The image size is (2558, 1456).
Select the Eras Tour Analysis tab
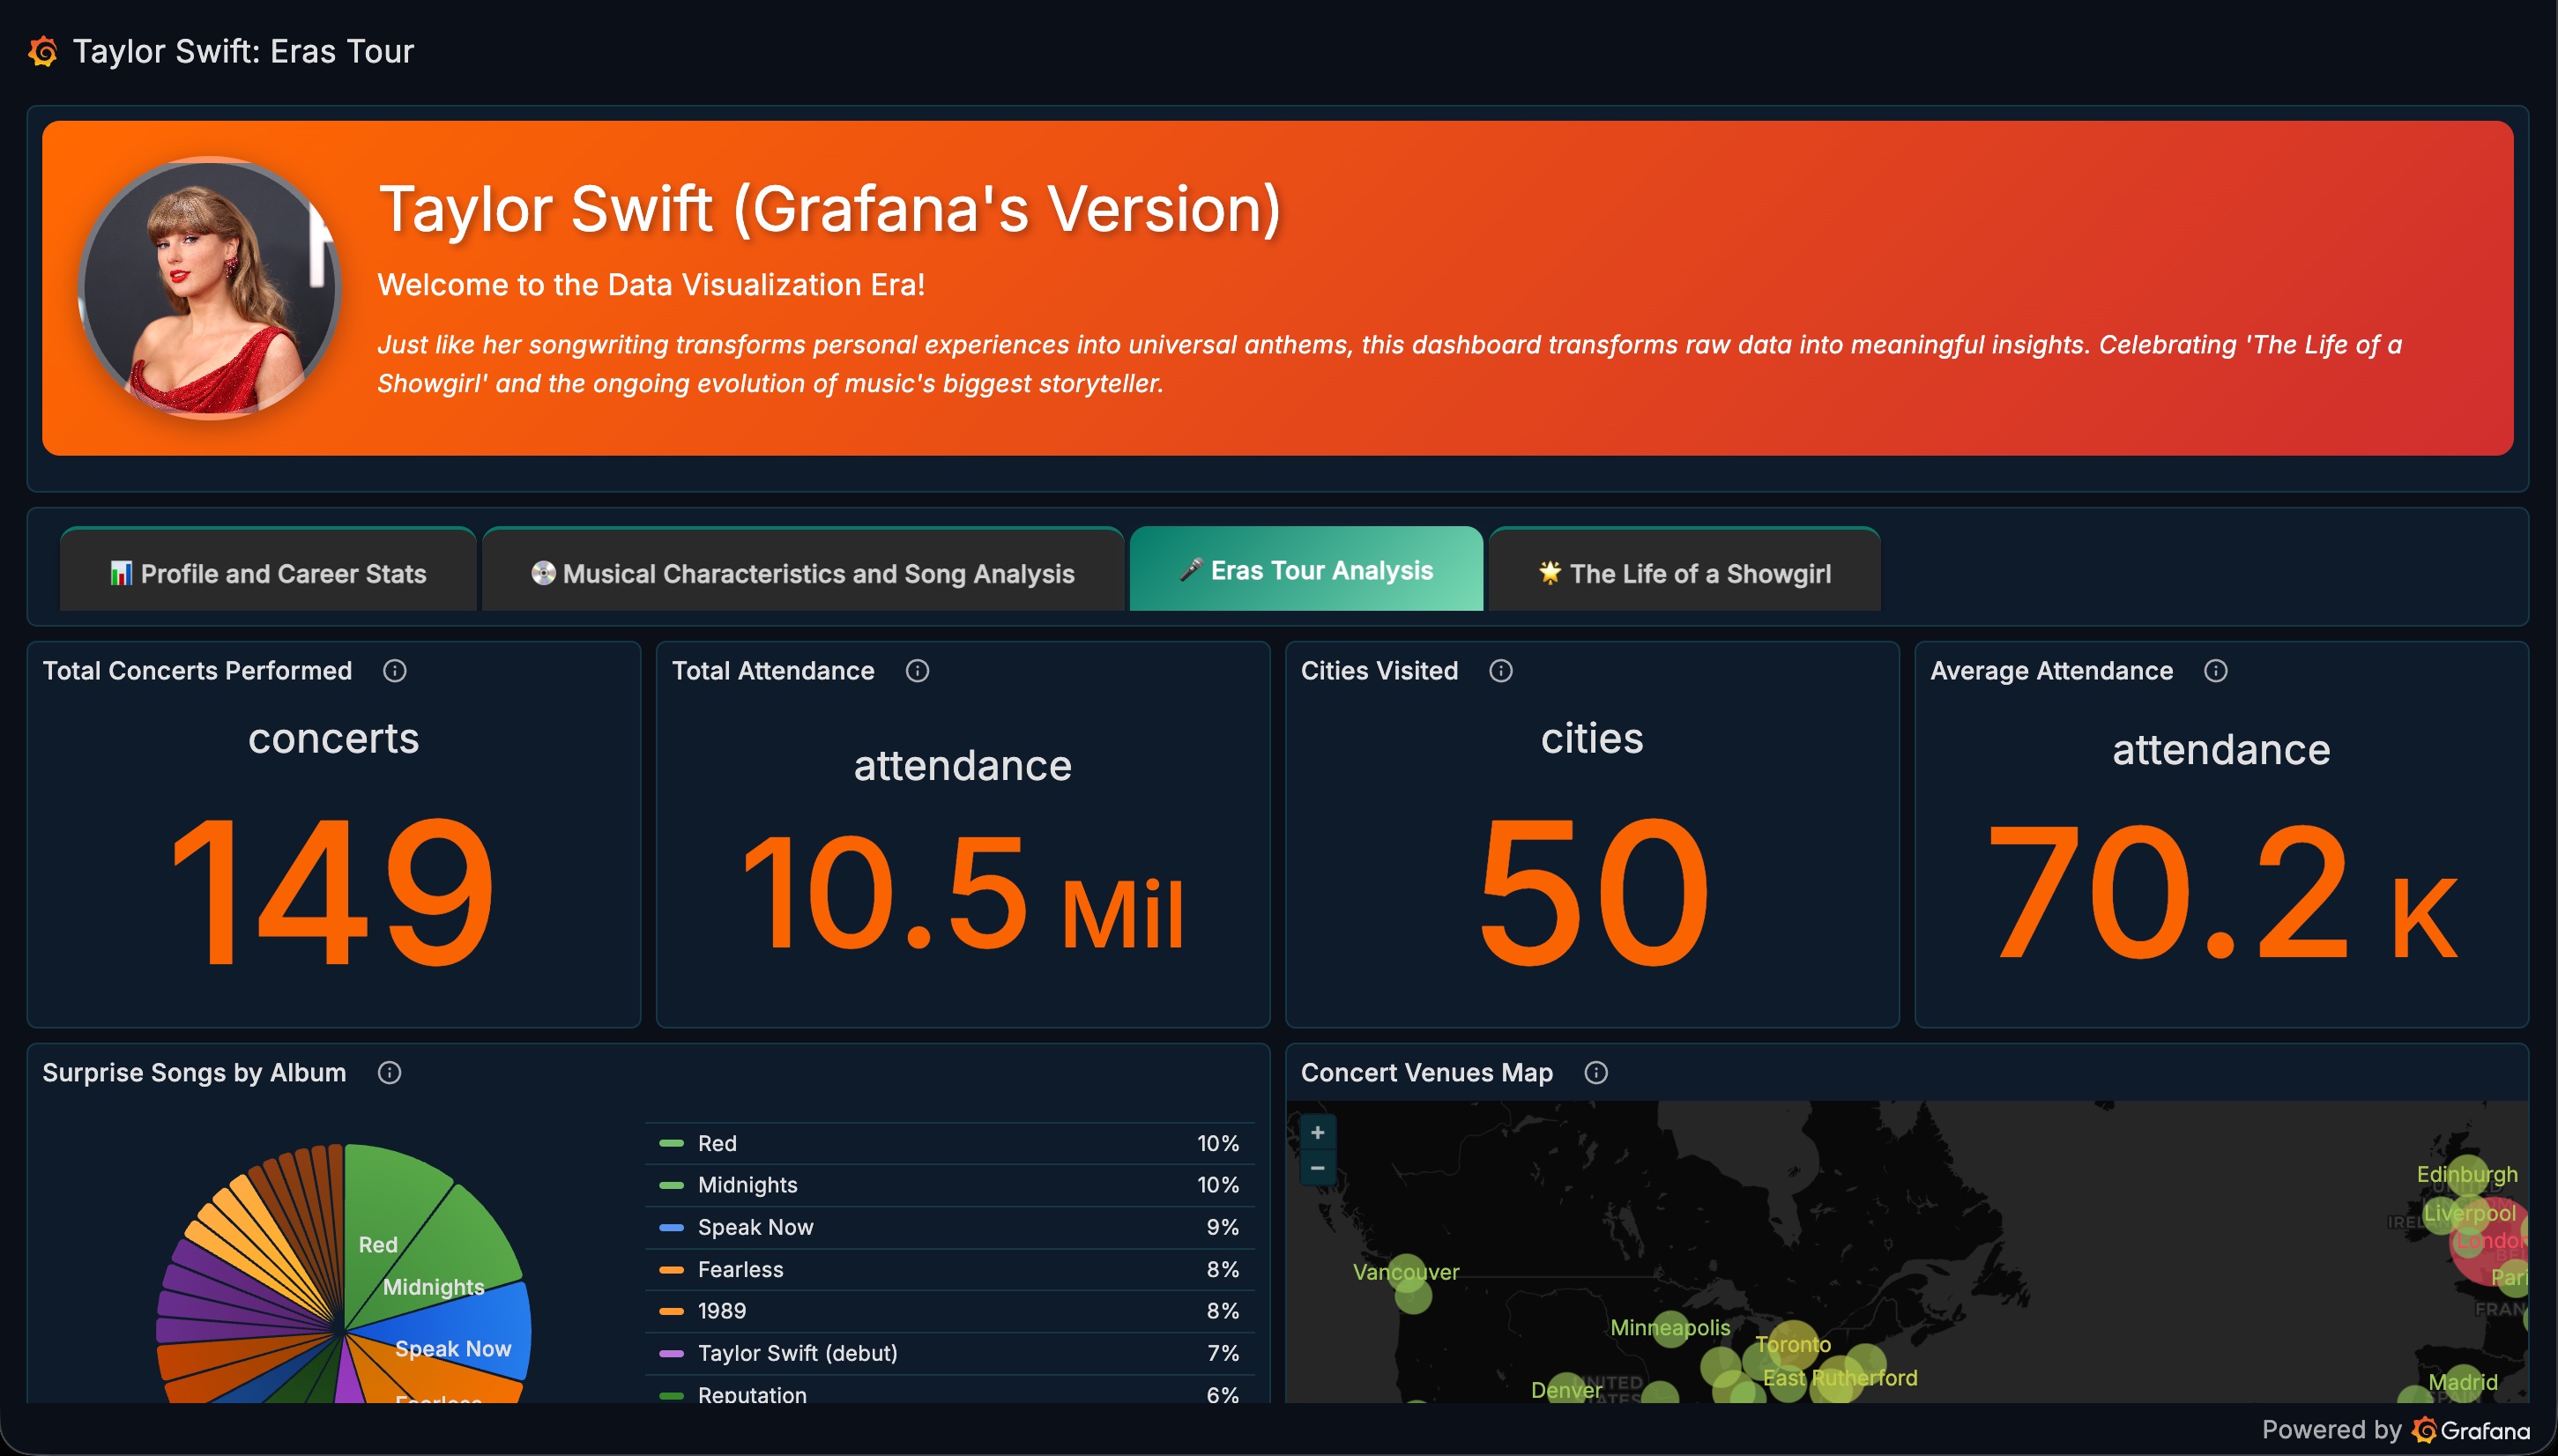1306,570
